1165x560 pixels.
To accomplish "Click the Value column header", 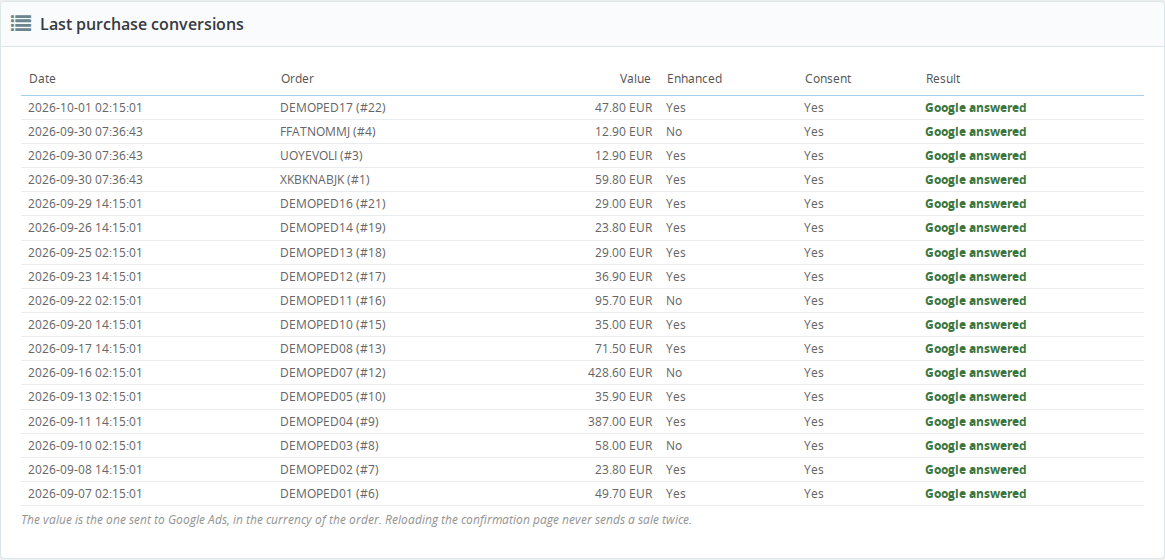I will point(635,79).
